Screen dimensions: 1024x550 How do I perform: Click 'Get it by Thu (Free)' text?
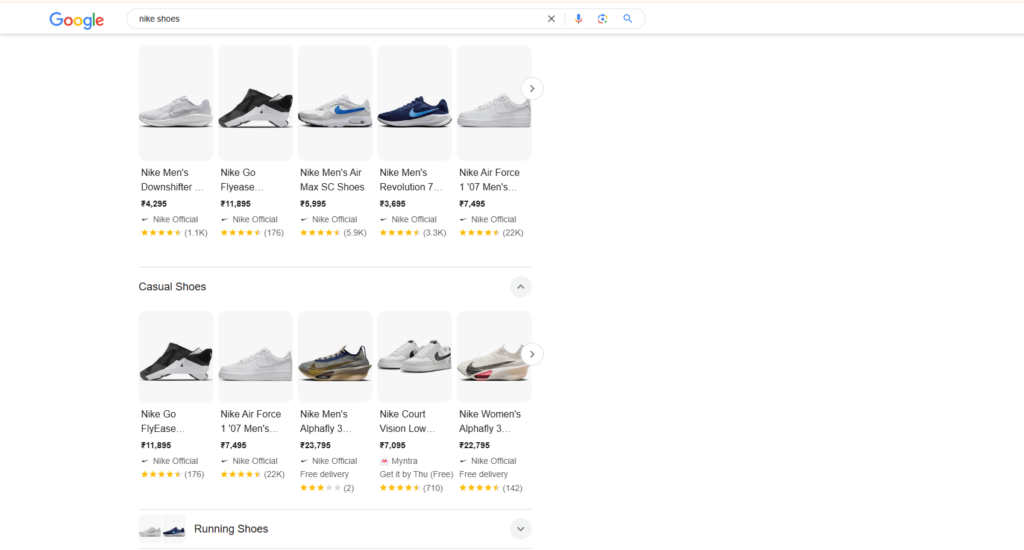[x=416, y=474]
